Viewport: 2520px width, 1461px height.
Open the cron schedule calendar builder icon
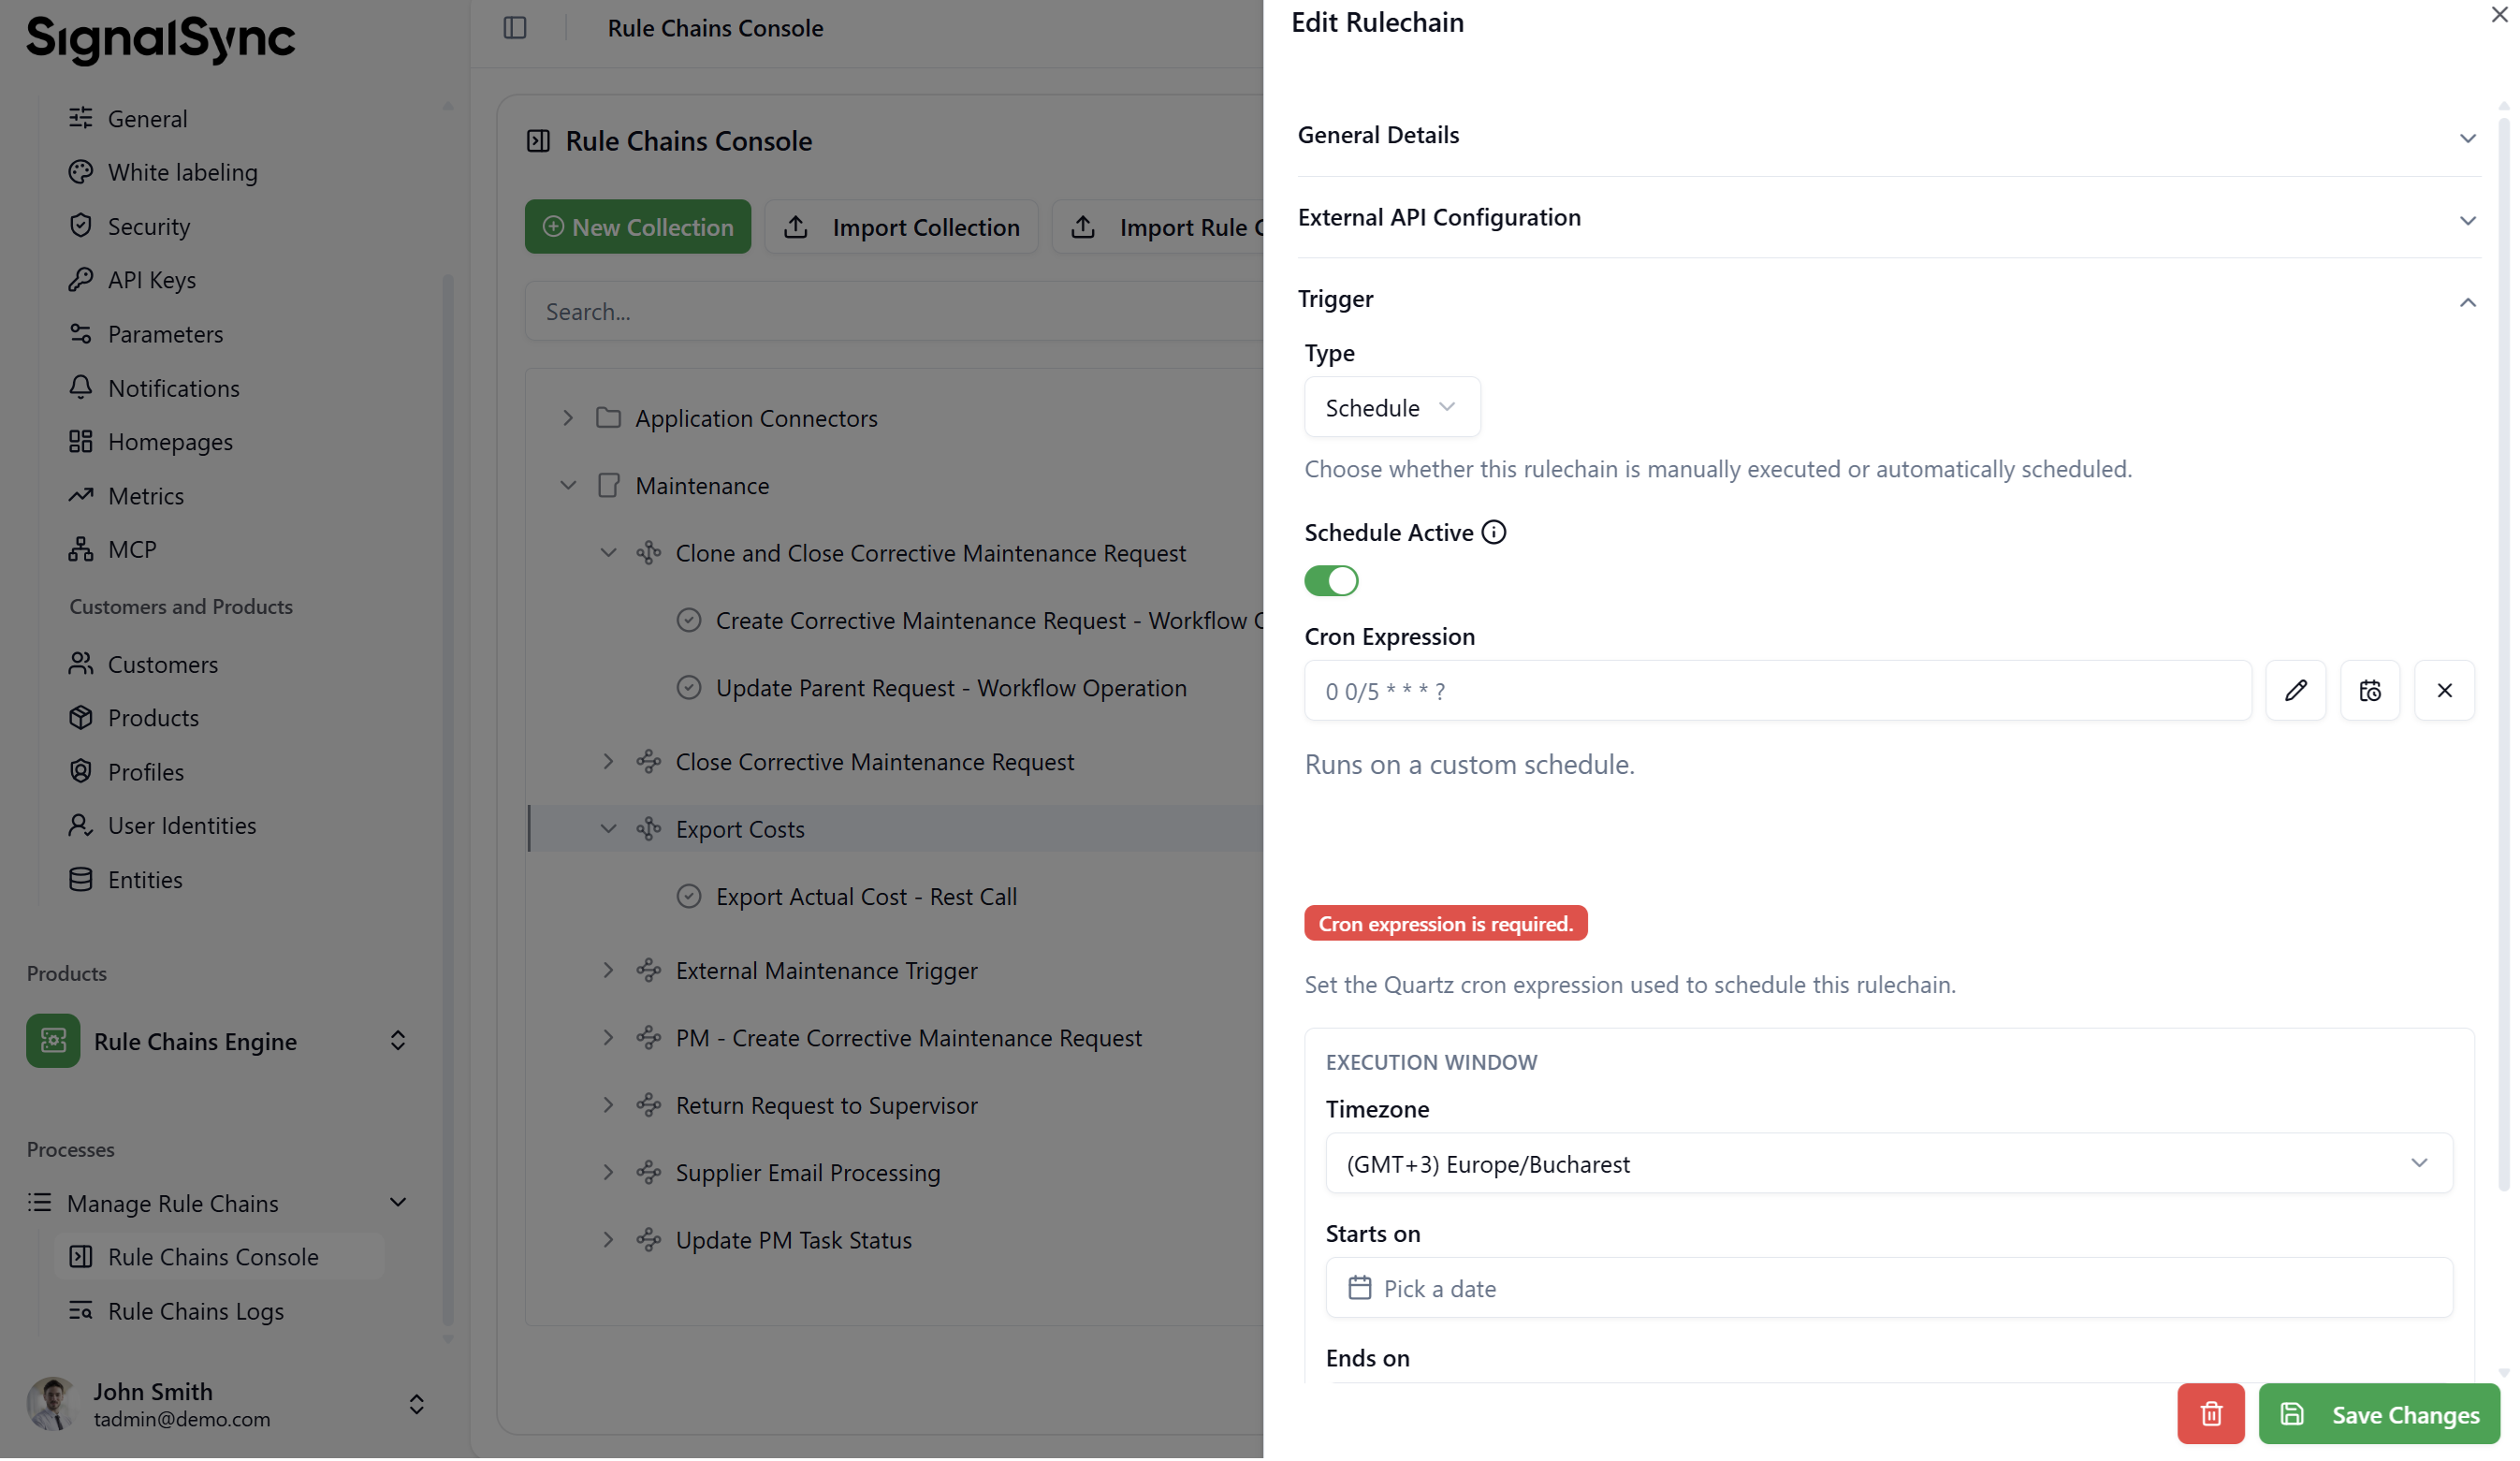(2369, 691)
